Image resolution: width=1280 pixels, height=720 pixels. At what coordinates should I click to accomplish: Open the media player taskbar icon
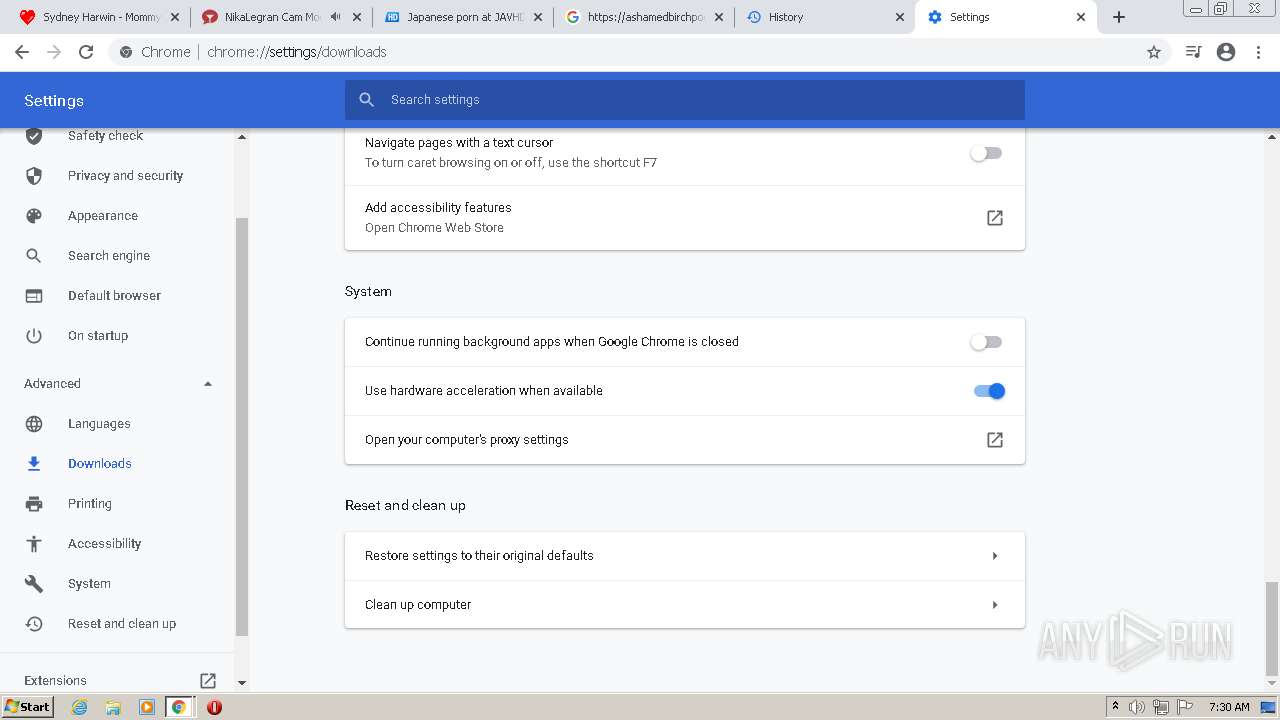pos(146,707)
